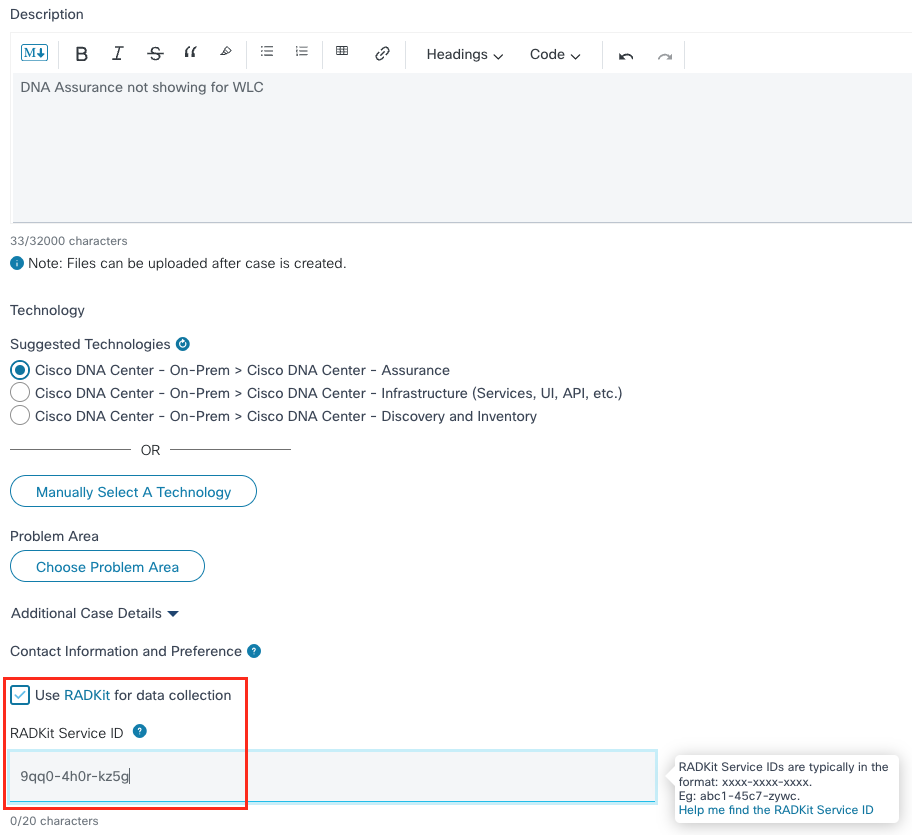Click the Technology section heading
Viewport: 912px width, 835px height.
47,311
